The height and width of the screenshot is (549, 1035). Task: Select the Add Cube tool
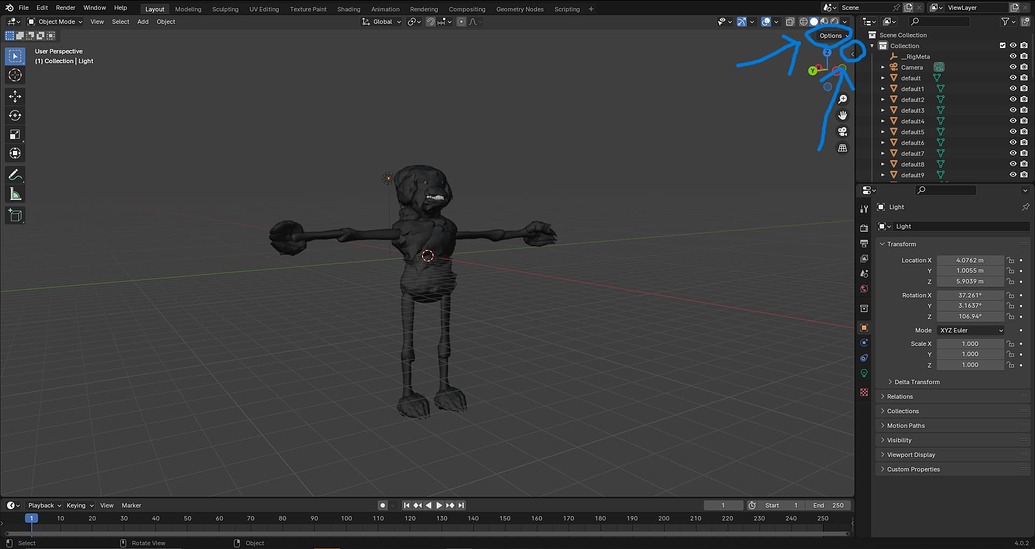(15, 215)
